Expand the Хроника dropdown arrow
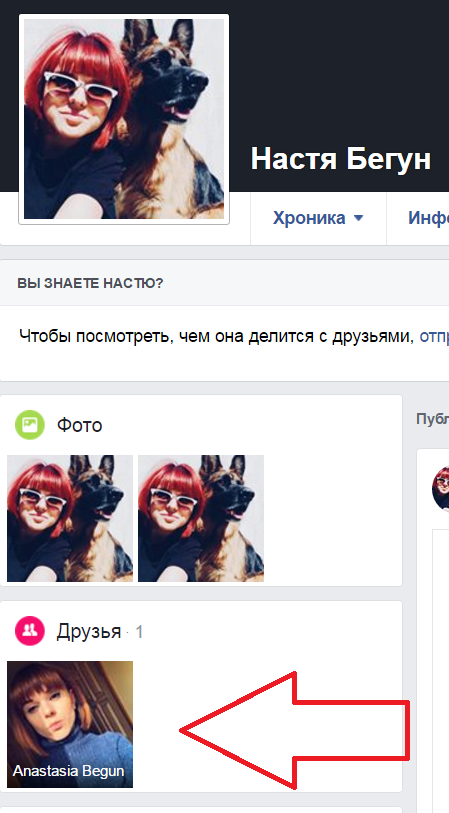This screenshot has width=449, height=813. (358, 218)
